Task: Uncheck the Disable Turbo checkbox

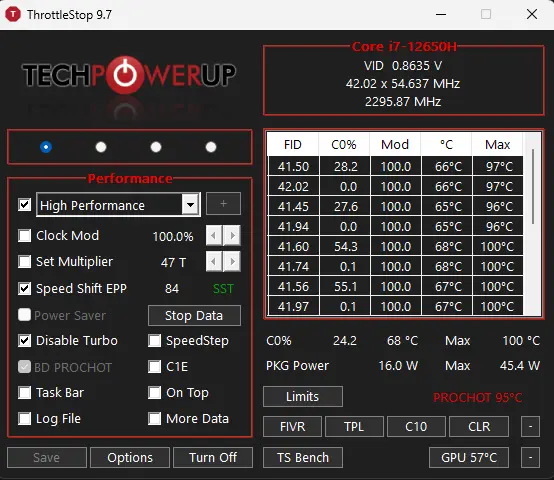Action: point(24,340)
